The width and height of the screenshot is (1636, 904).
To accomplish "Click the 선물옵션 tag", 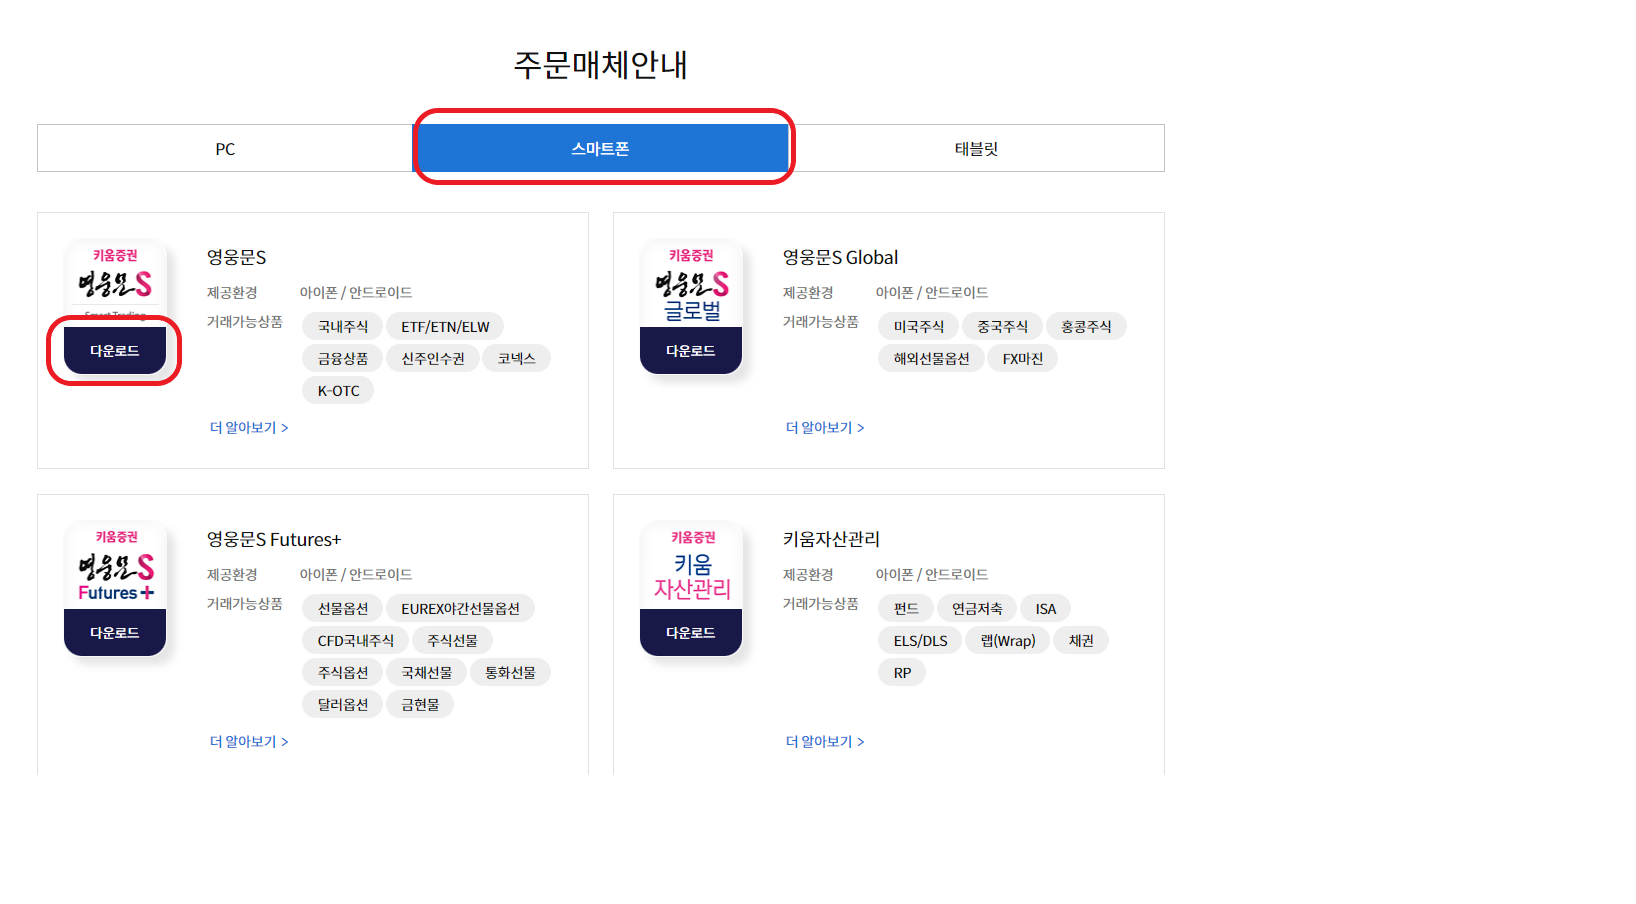I will (343, 608).
